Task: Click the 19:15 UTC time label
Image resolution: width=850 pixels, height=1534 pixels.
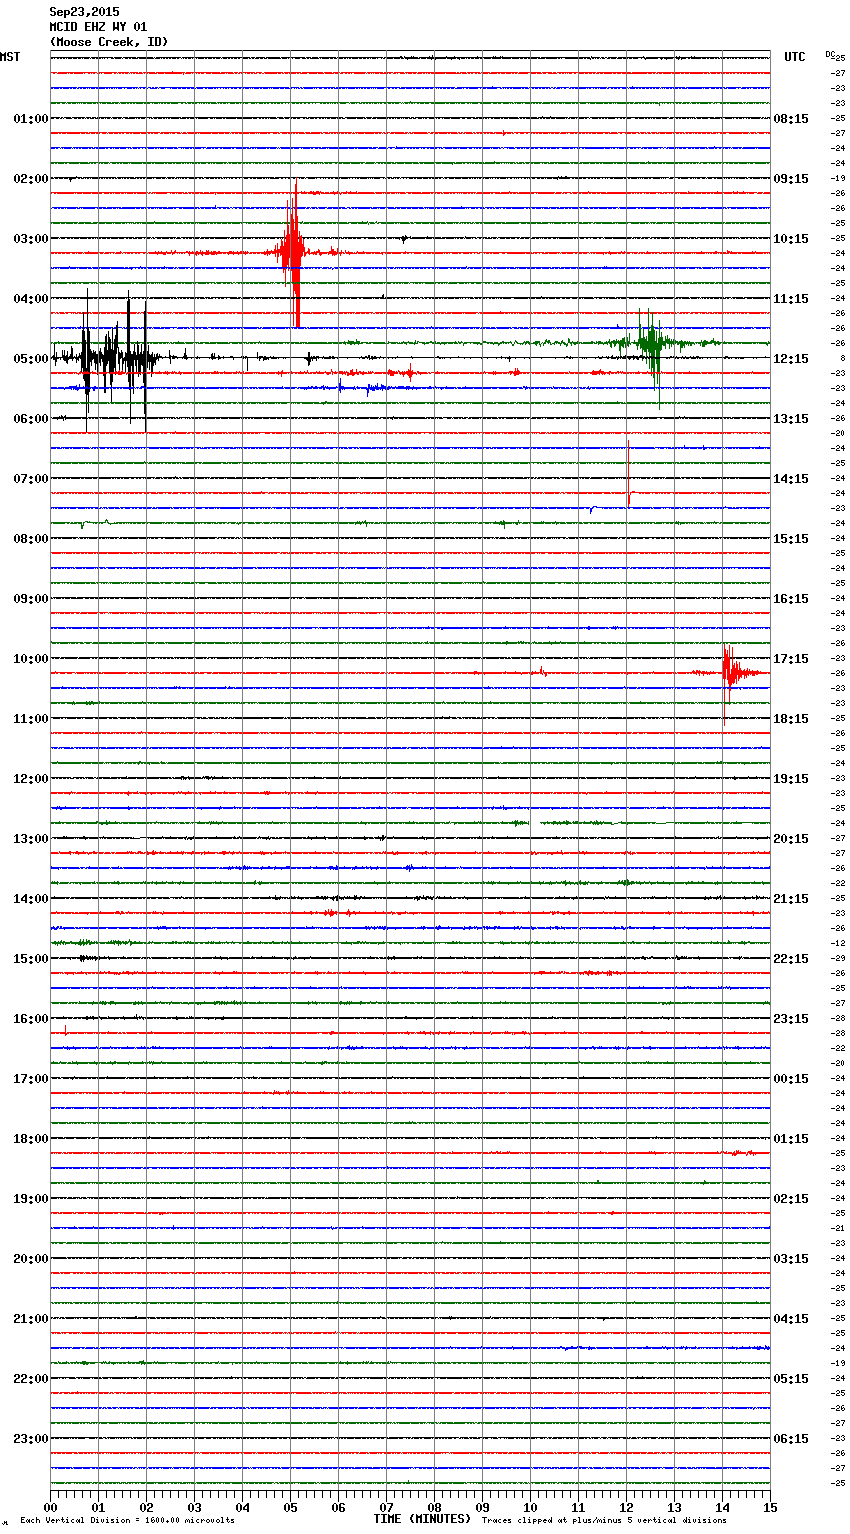Action: point(791,778)
